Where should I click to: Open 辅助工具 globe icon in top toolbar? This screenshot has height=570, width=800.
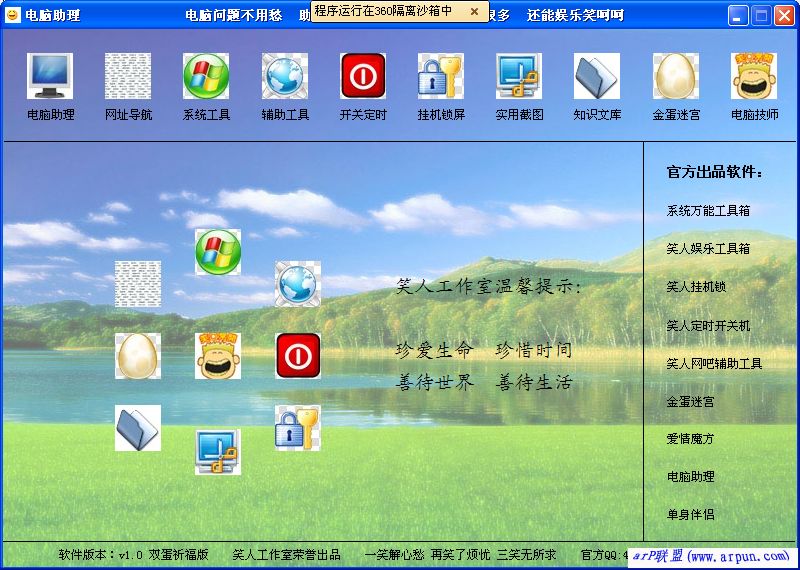click(x=285, y=76)
